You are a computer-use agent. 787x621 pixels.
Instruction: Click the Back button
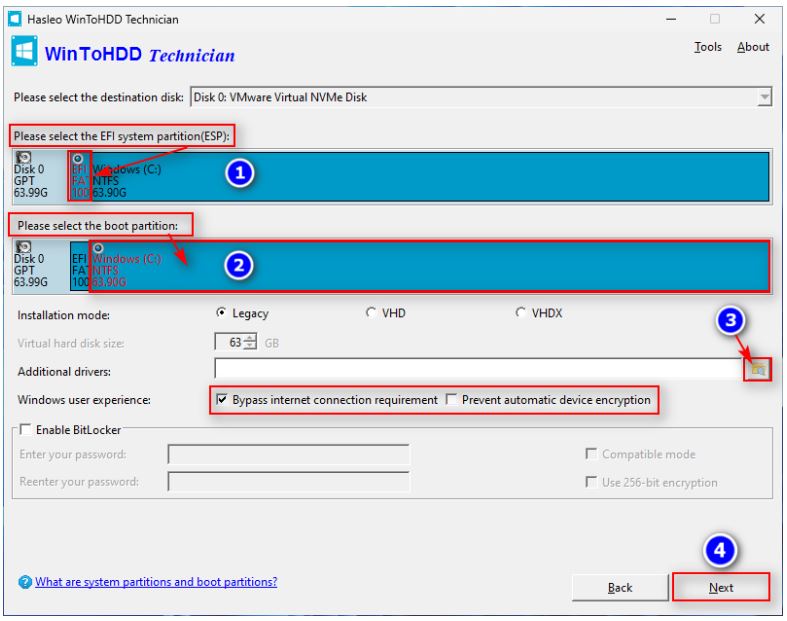(620, 587)
